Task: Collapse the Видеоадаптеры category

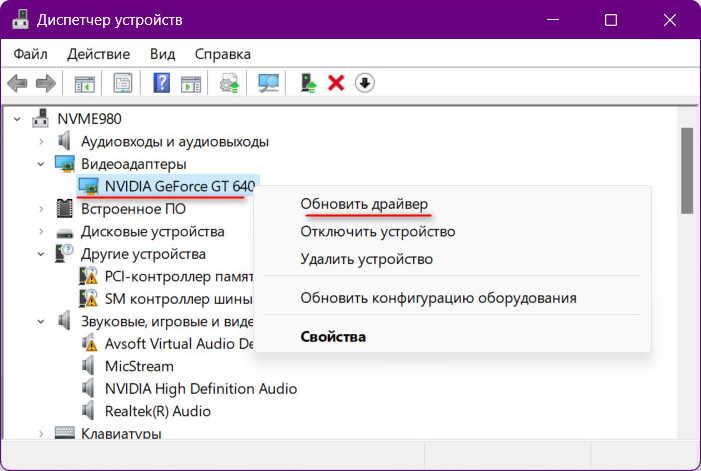Action: (x=41, y=164)
